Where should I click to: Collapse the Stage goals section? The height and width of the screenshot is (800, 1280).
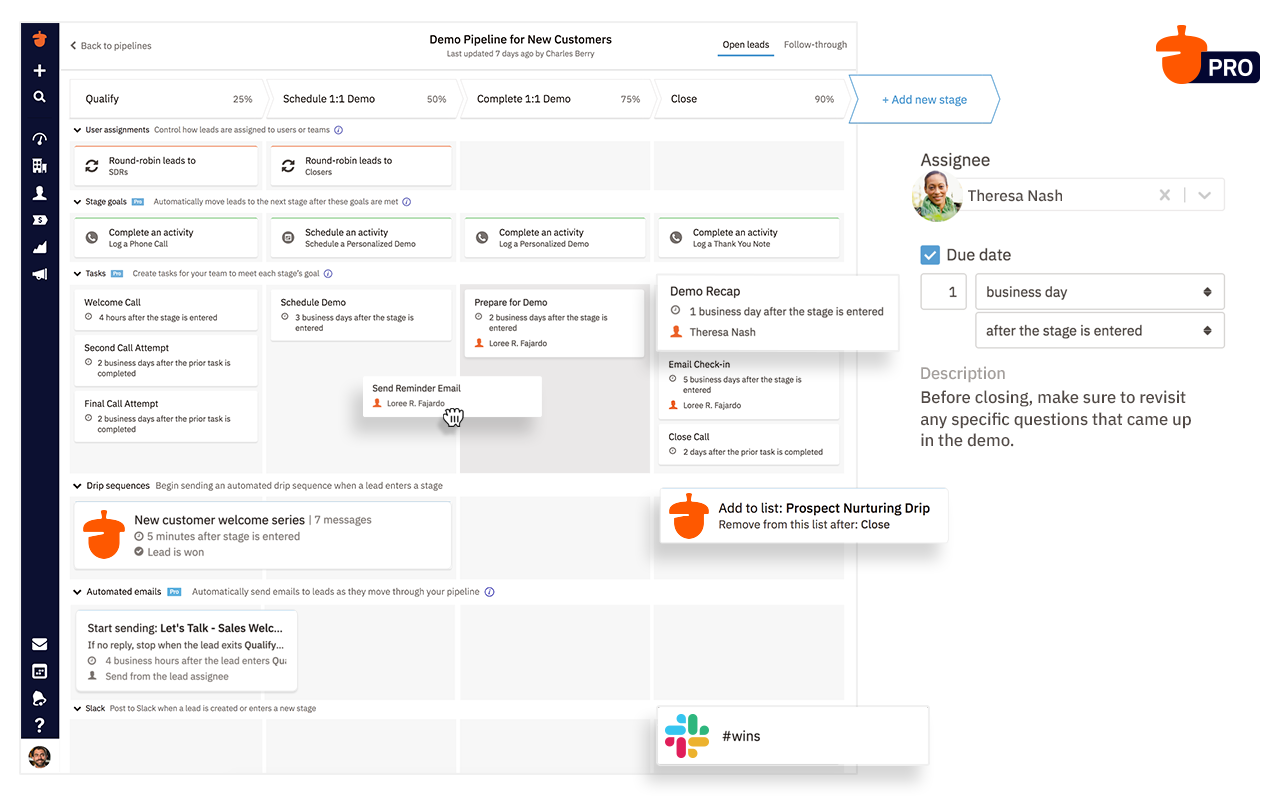click(x=78, y=202)
